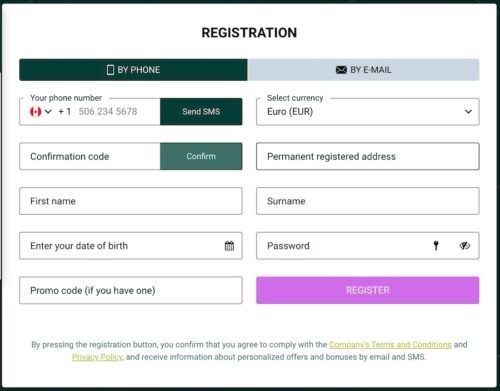Click the Confirm button

click(201, 156)
